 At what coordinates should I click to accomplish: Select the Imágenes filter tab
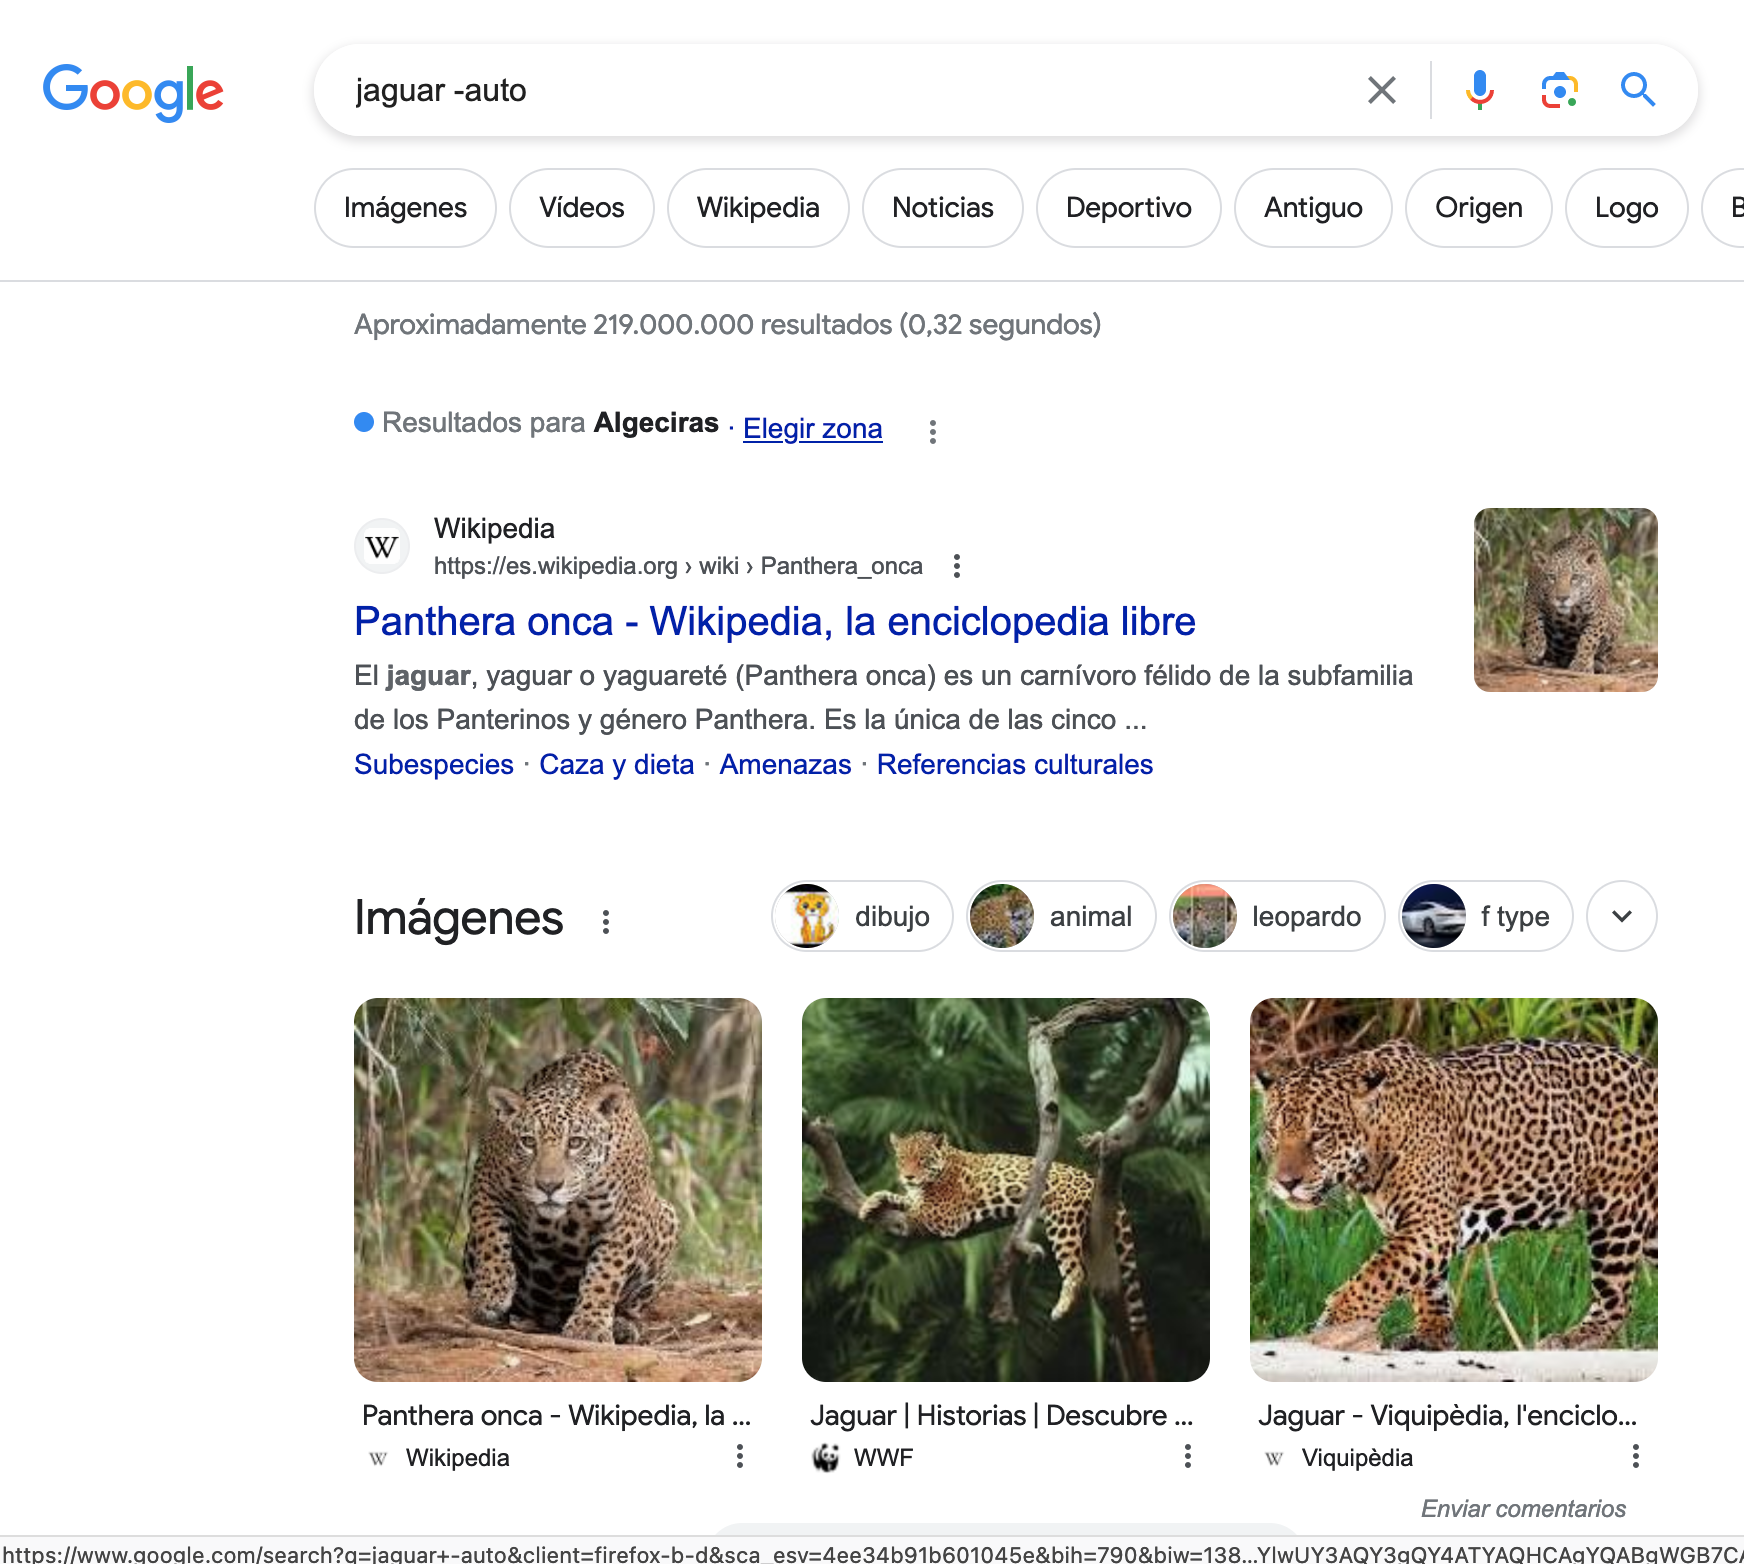tap(405, 208)
